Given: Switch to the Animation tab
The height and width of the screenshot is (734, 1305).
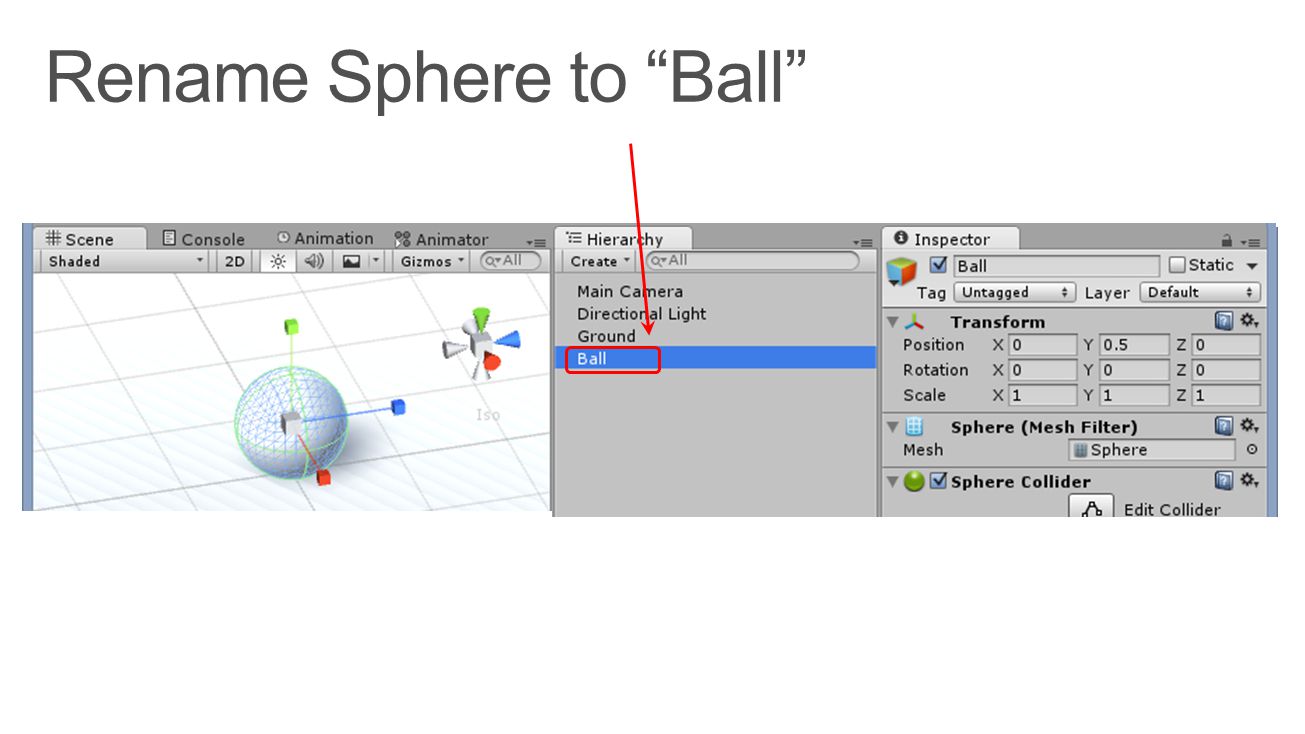Looking at the screenshot, I should point(324,239).
